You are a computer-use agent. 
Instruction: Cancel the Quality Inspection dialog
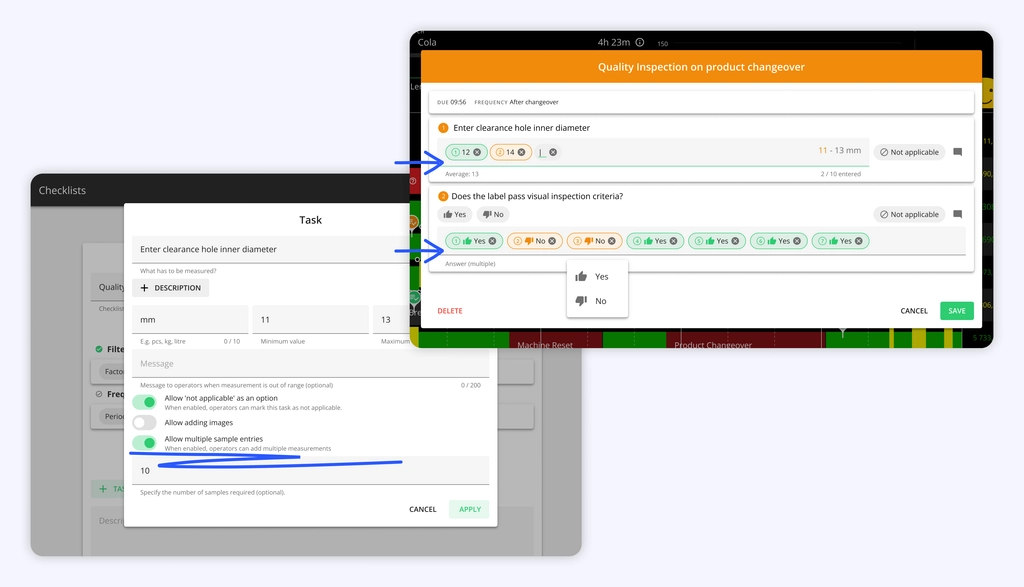[914, 311]
